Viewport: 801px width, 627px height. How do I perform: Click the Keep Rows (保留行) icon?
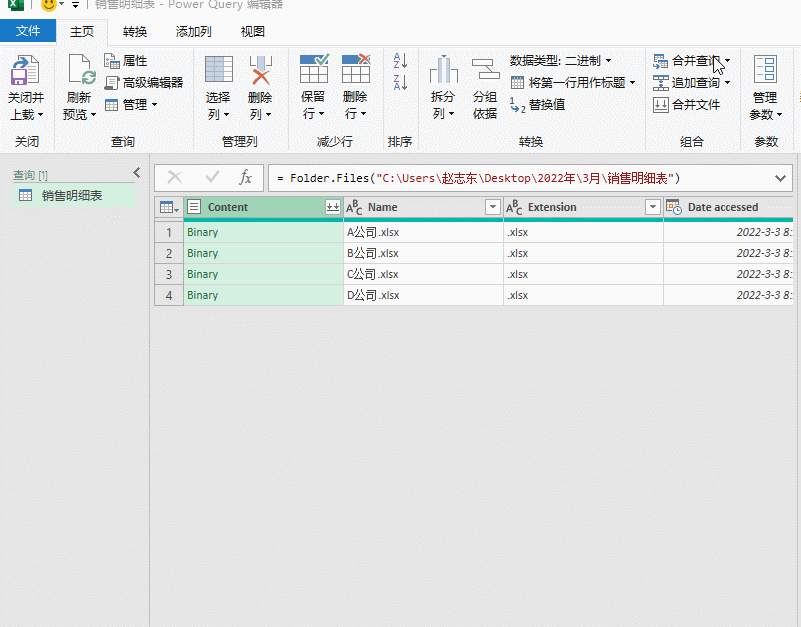314,68
